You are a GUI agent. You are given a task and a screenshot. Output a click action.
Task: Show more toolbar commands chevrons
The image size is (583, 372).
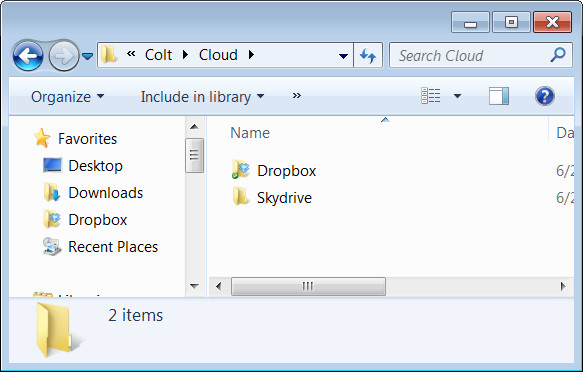296,96
